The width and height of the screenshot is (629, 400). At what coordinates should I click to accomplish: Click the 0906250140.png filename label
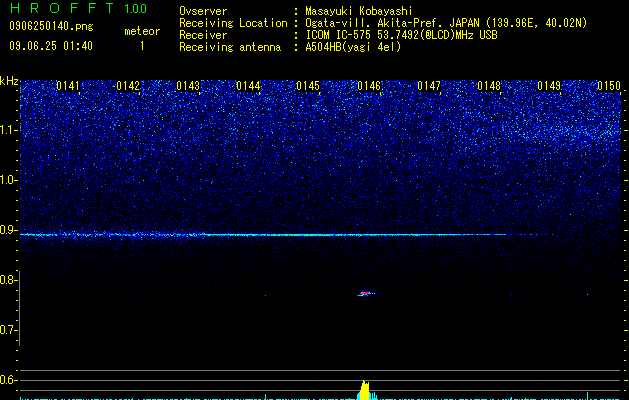click(x=51, y=26)
